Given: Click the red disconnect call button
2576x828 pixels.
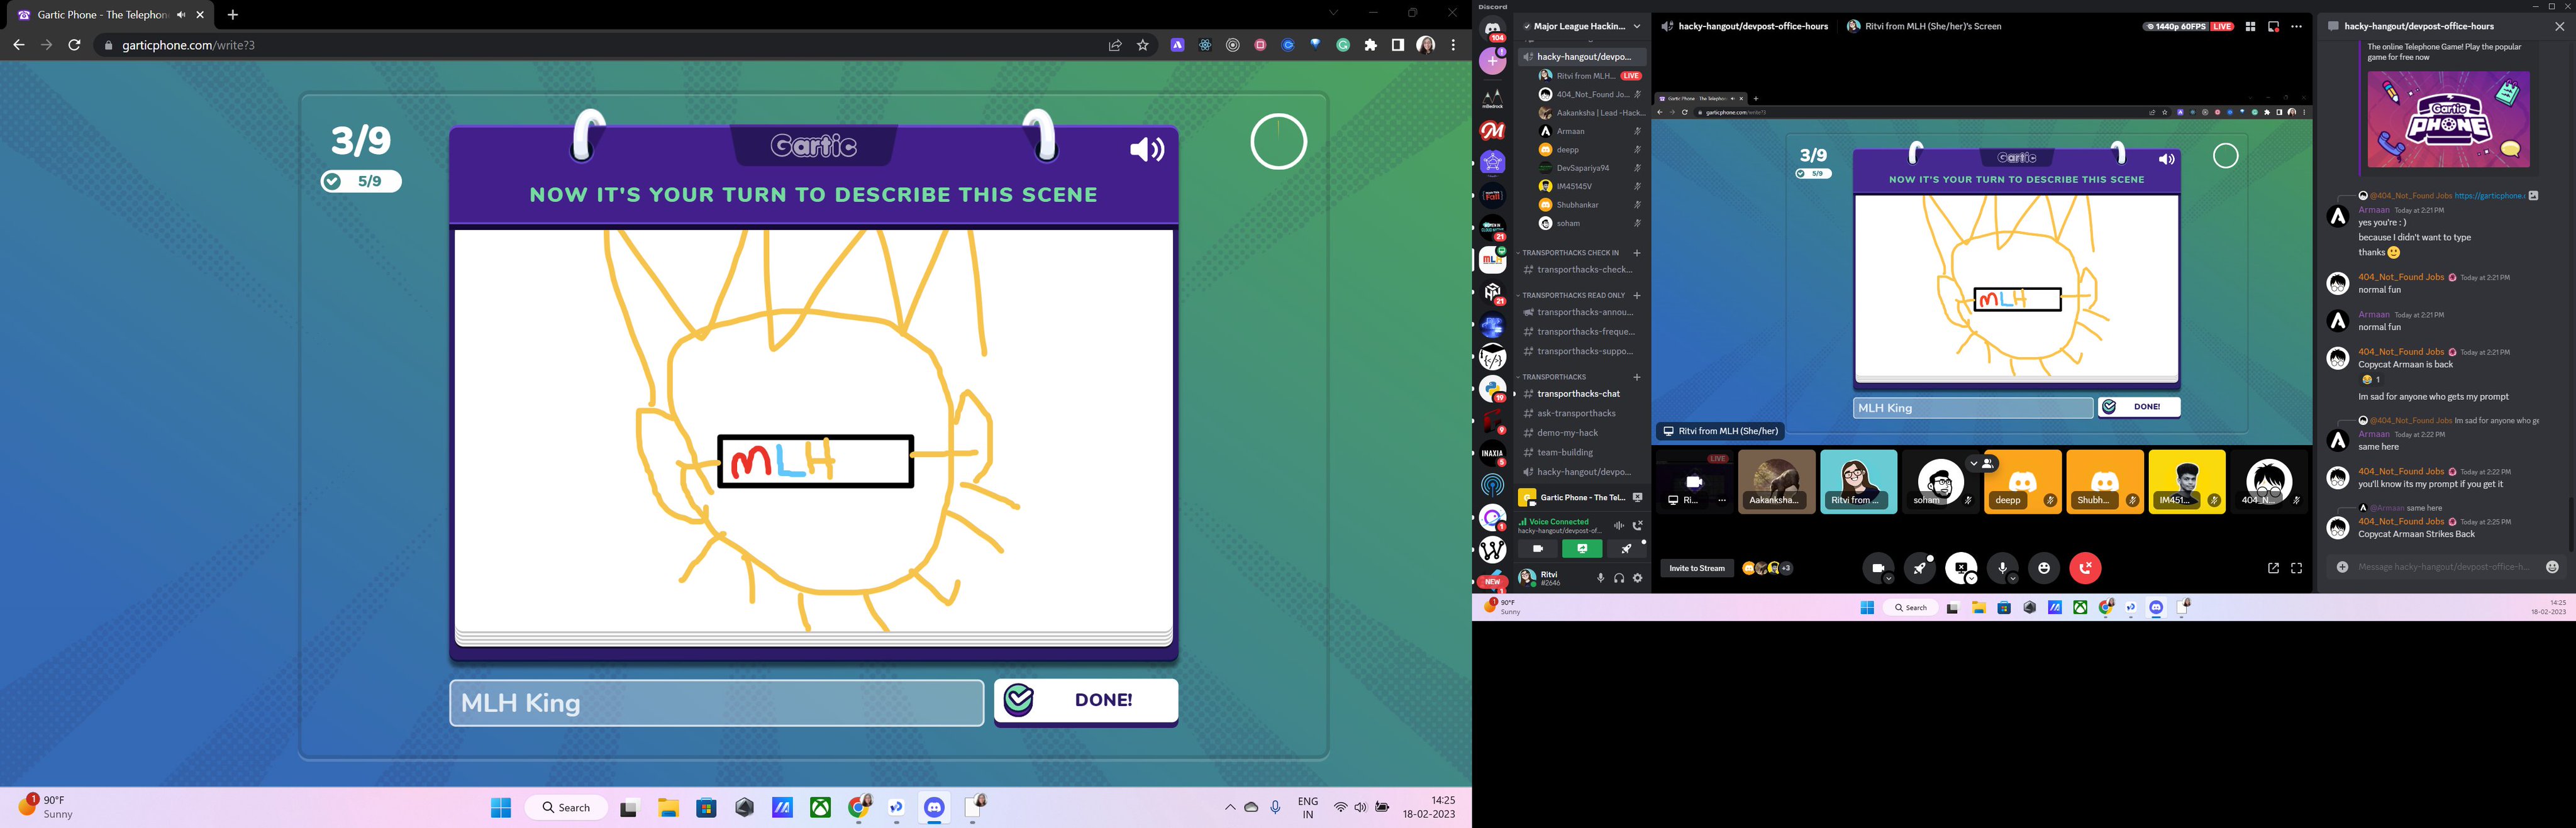Looking at the screenshot, I should click(x=2085, y=568).
